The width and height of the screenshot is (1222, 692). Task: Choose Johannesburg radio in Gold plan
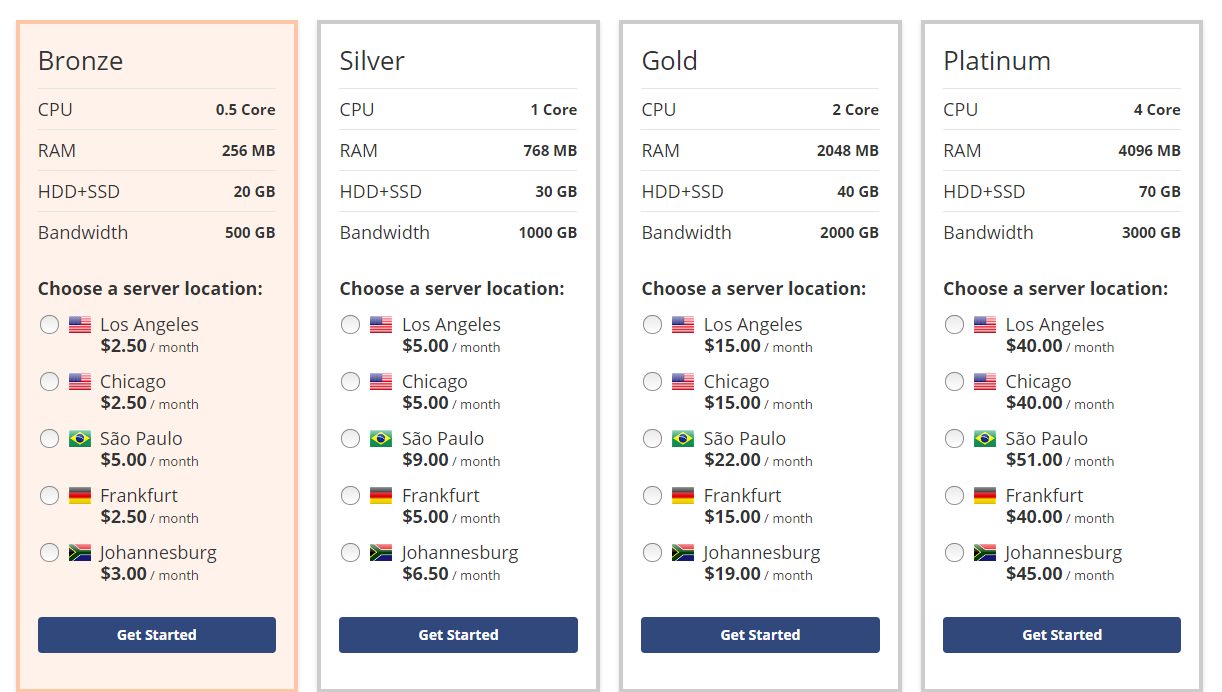[652, 552]
